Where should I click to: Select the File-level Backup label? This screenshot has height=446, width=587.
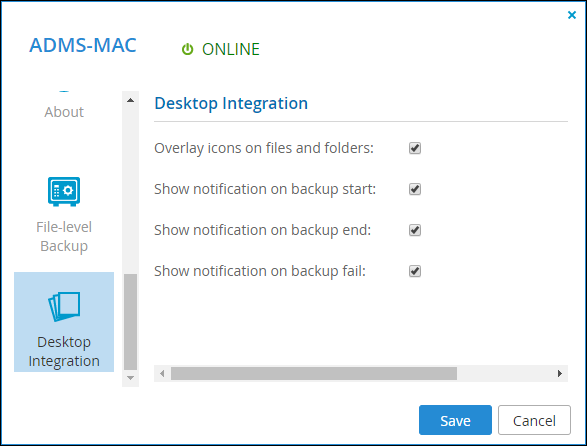pos(64,237)
